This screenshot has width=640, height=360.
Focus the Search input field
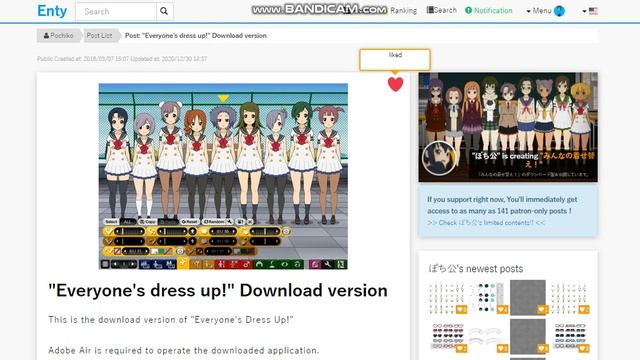116,11
